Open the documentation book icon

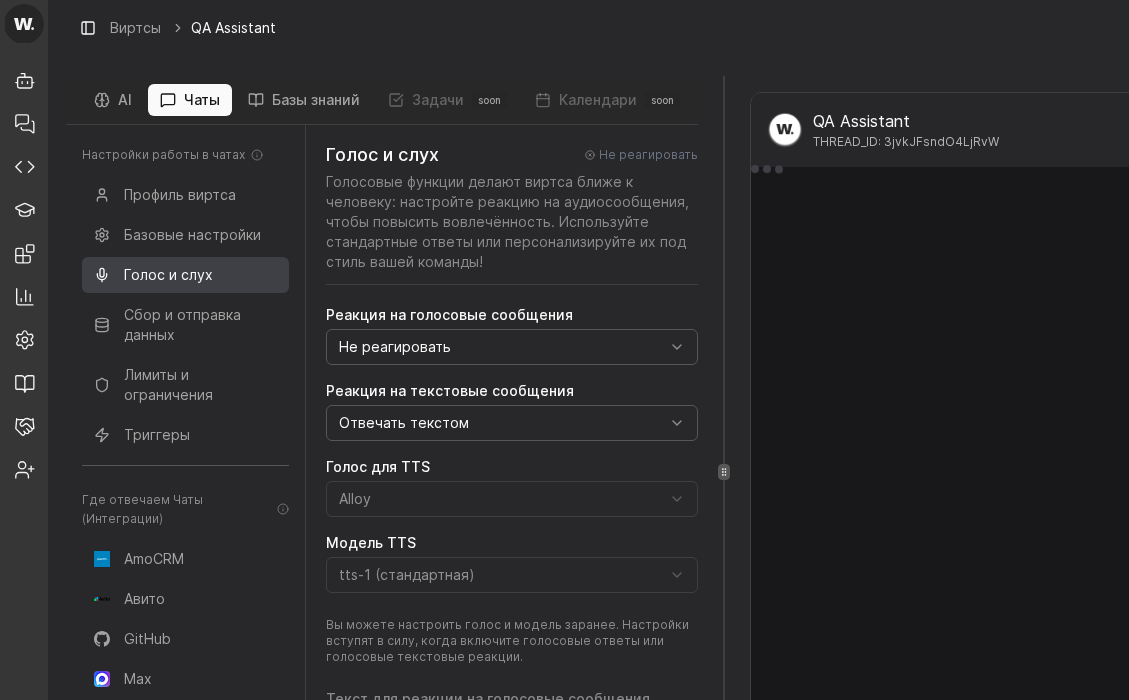coord(24,383)
